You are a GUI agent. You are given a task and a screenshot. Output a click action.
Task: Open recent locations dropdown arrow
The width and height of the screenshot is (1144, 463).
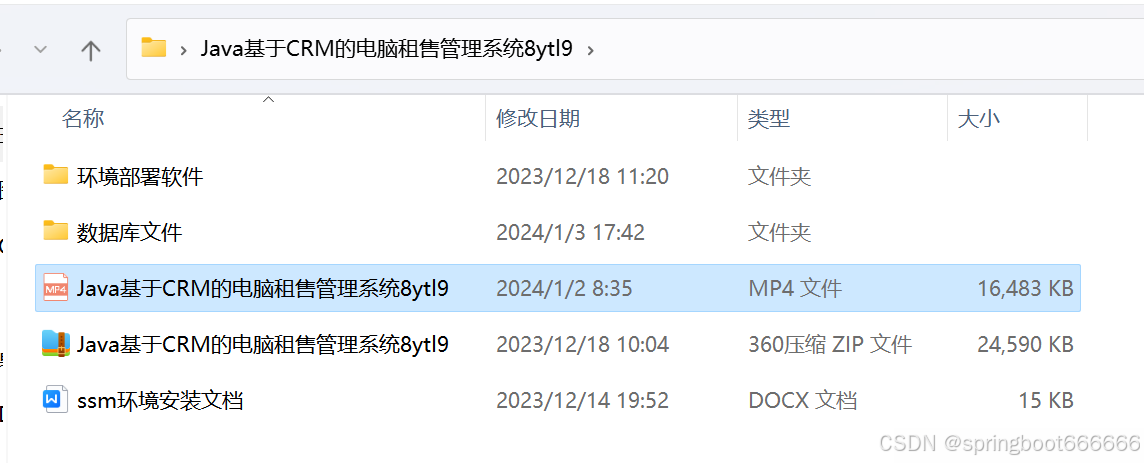click(x=42, y=50)
